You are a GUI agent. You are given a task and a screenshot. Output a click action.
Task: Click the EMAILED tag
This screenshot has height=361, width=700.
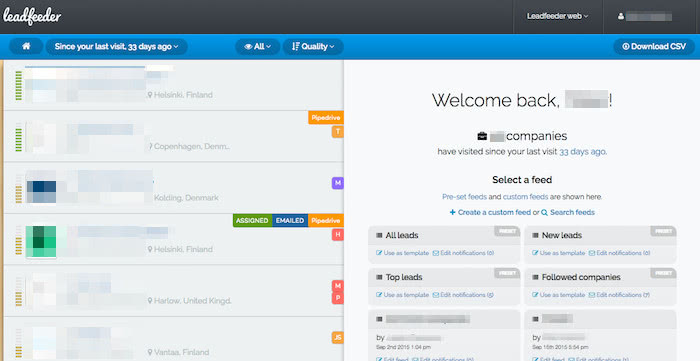click(290, 220)
